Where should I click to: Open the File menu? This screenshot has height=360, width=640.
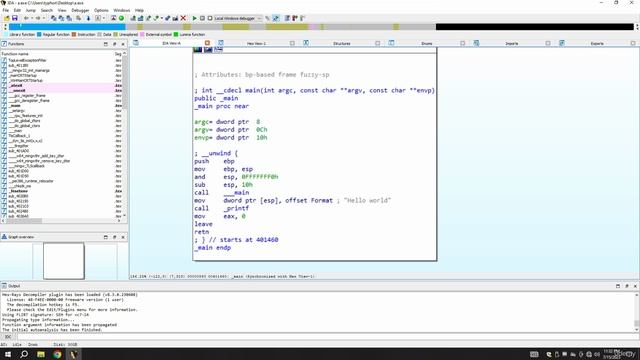click(6, 10)
